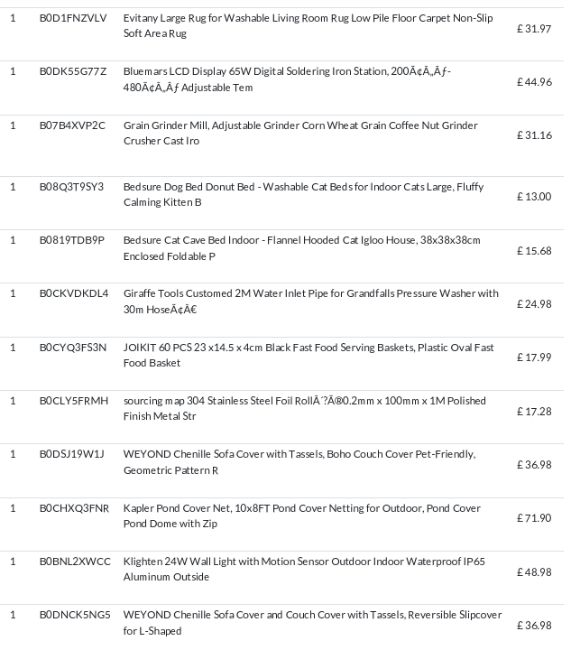
Task: Click the £ 13.00 price
Action: 534,196
